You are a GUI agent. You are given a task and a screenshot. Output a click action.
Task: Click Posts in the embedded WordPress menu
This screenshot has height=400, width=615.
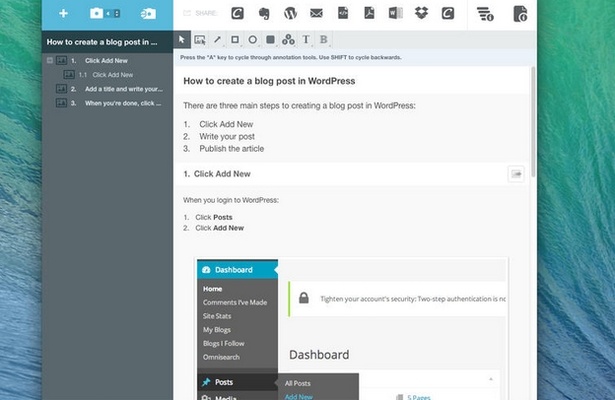pyautogui.click(x=237, y=382)
